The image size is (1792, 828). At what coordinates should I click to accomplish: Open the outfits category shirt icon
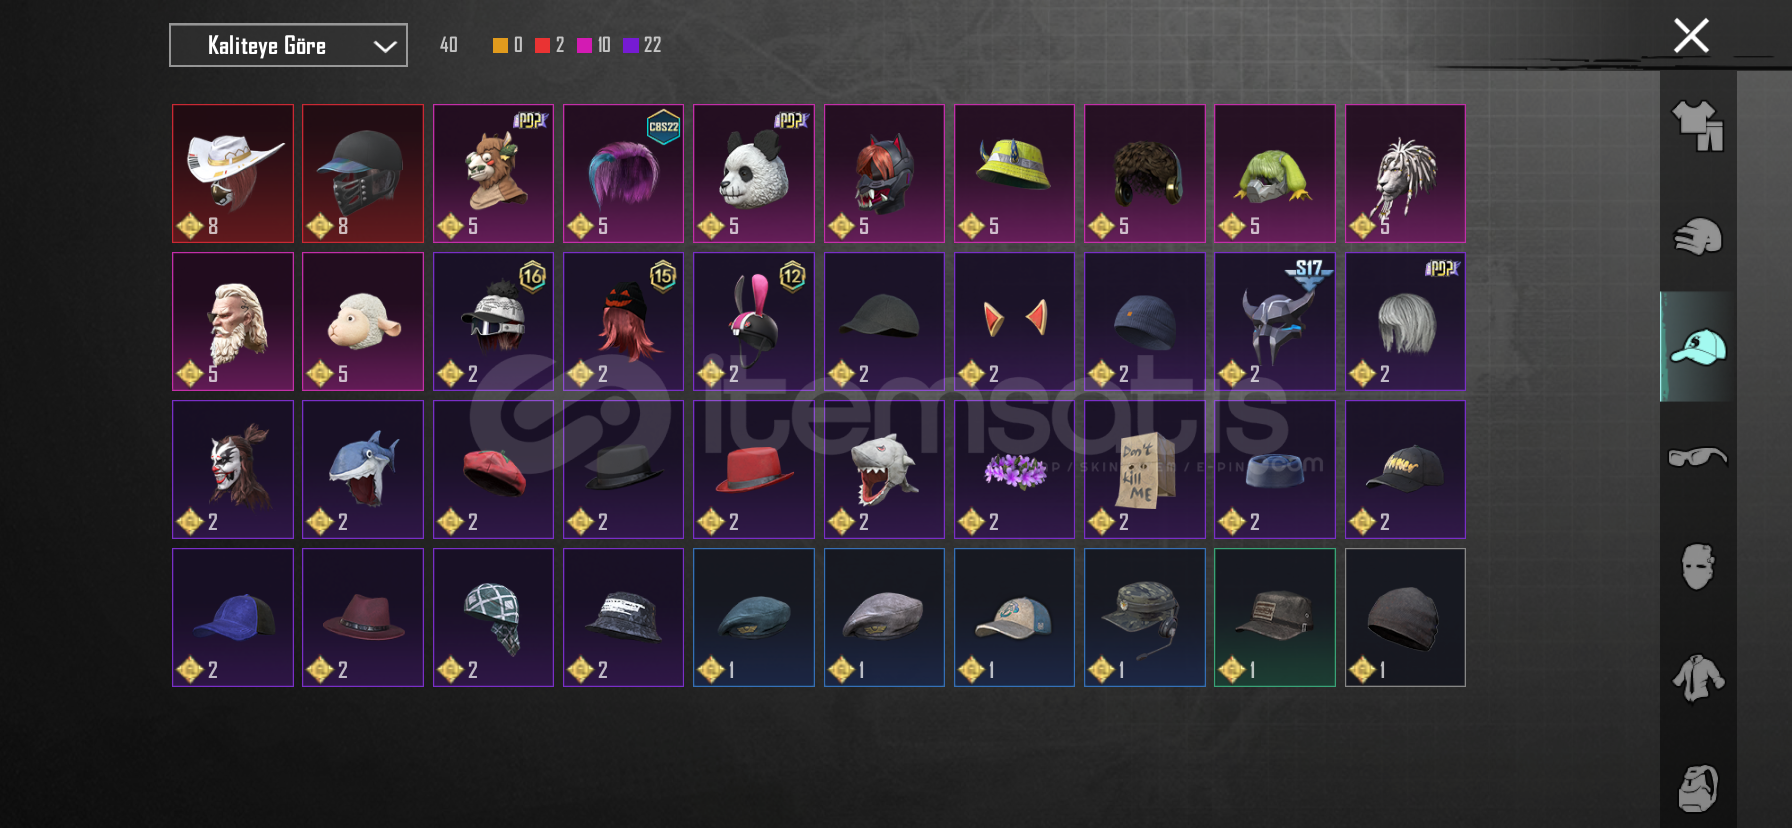(1698, 126)
